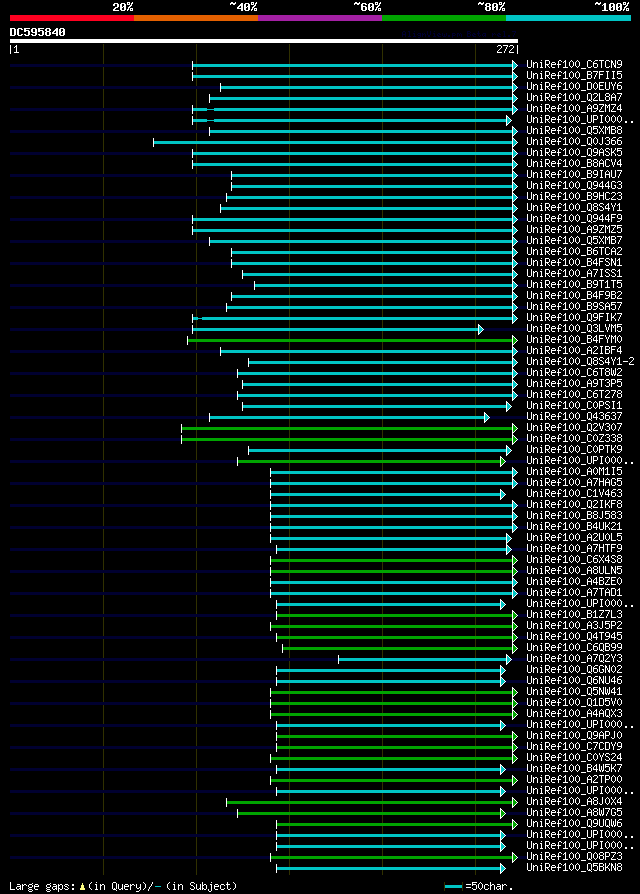Open hit UniRef100_B7FII5

574,75
